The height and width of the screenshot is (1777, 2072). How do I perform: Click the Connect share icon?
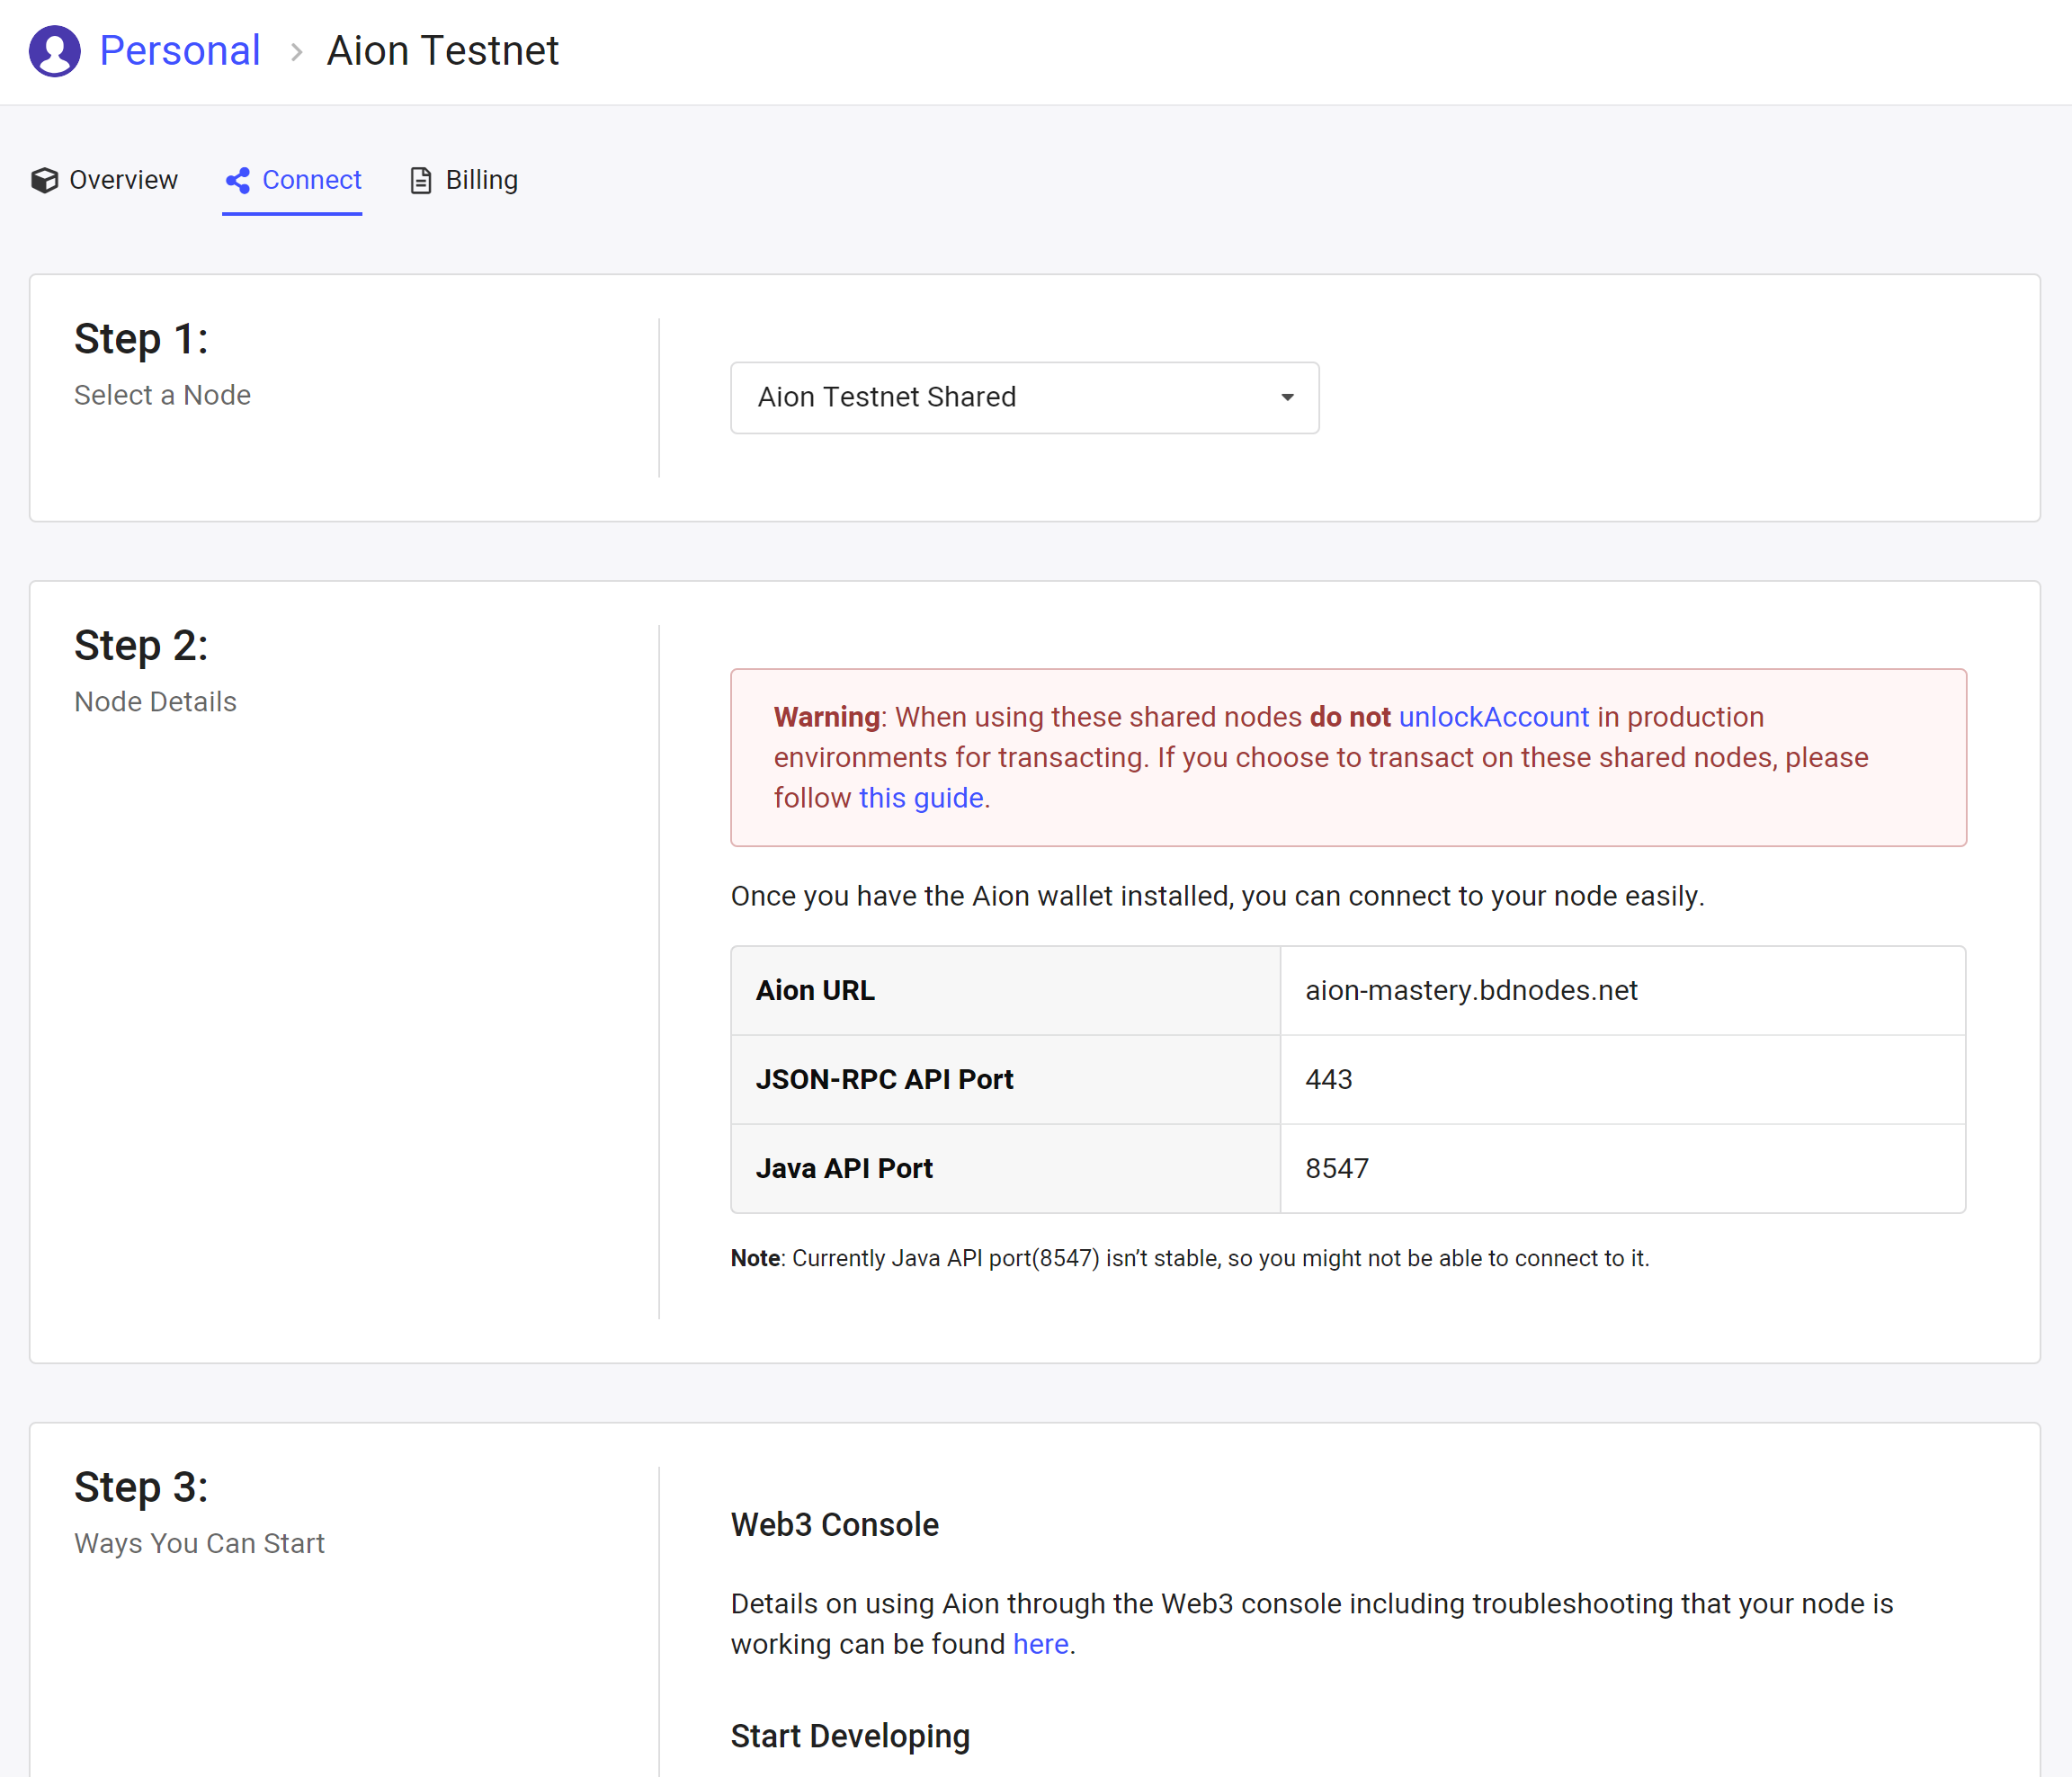[x=238, y=180]
